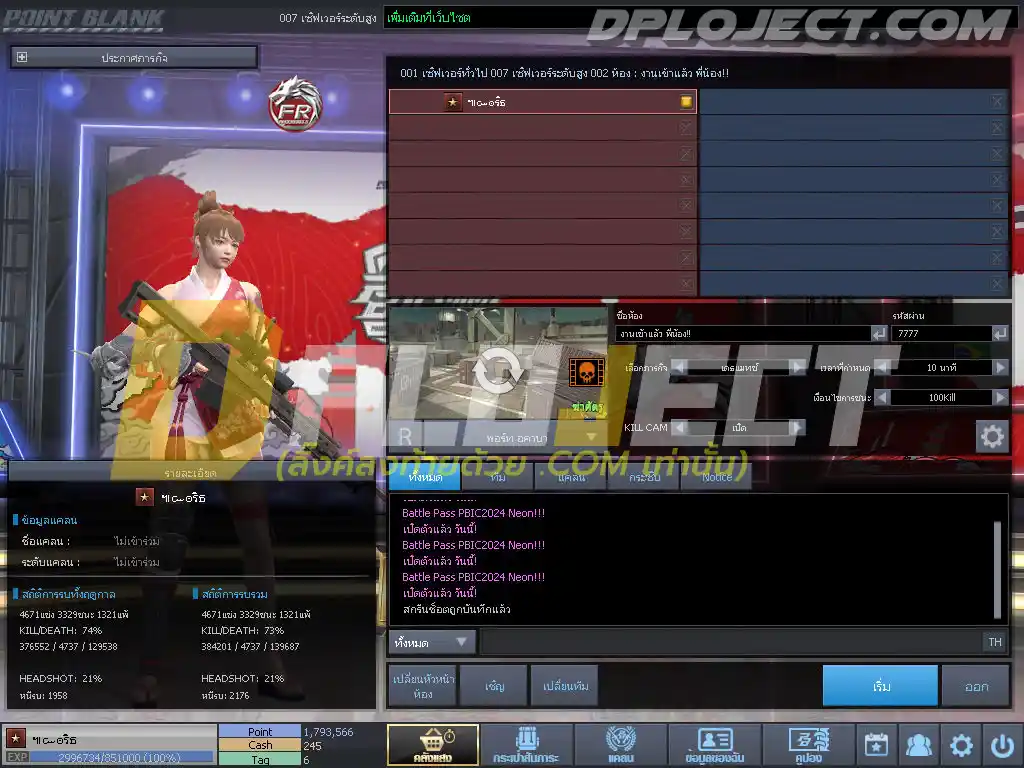
Task: Click the orange skull deathmatch mode icon
Action: 586,372
